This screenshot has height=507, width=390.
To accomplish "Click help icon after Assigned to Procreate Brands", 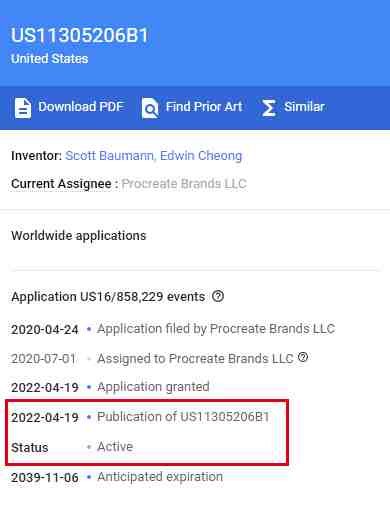I will pyautogui.click(x=303, y=357).
